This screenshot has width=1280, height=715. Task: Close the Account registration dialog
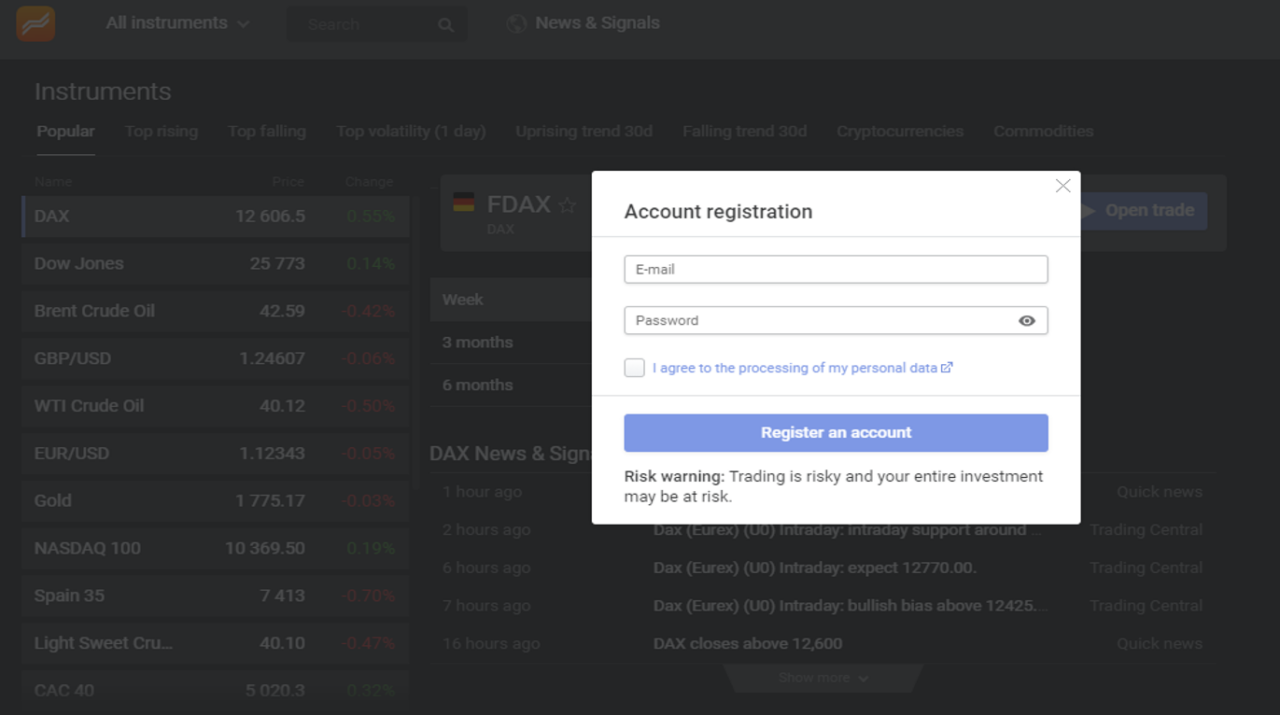coord(1063,186)
